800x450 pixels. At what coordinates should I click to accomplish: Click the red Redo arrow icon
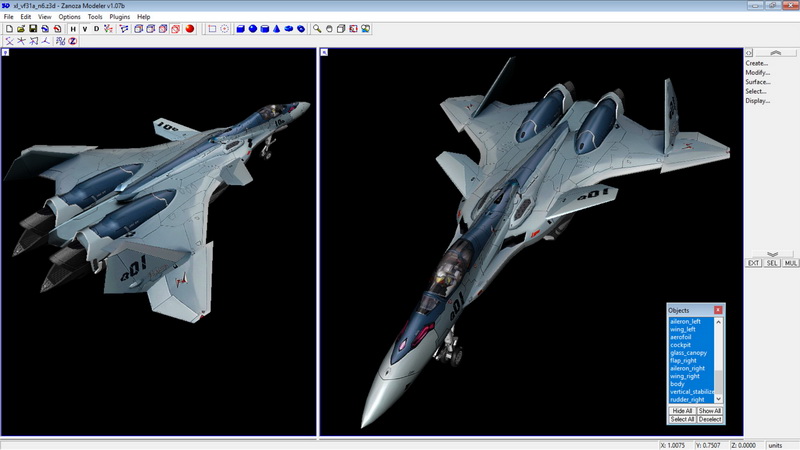57,29
